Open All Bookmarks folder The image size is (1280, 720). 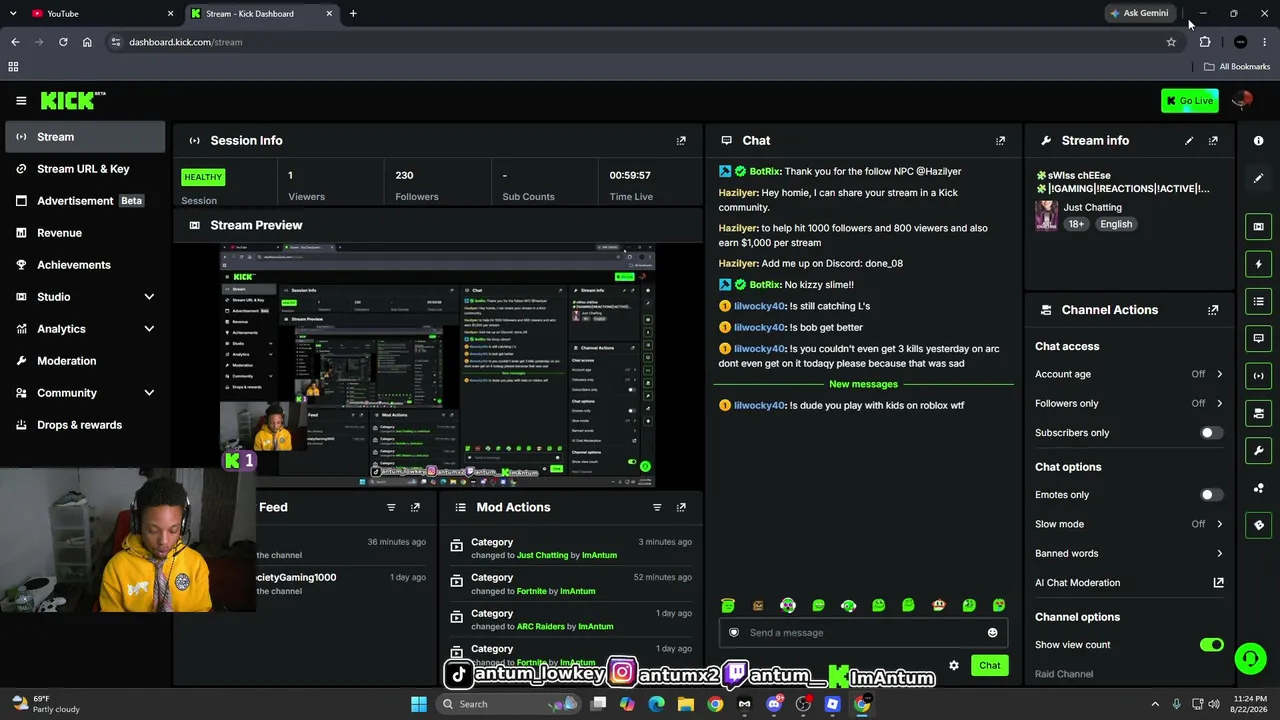(x=1237, y=67)
